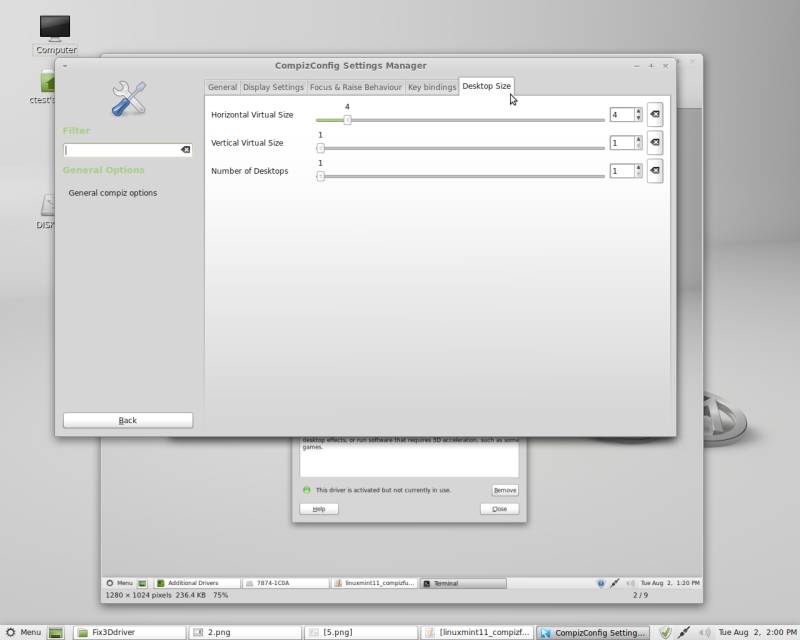800x640 pixels.
Task: Increase Vertical Virtual Size with up arrow
Action: 638,139
